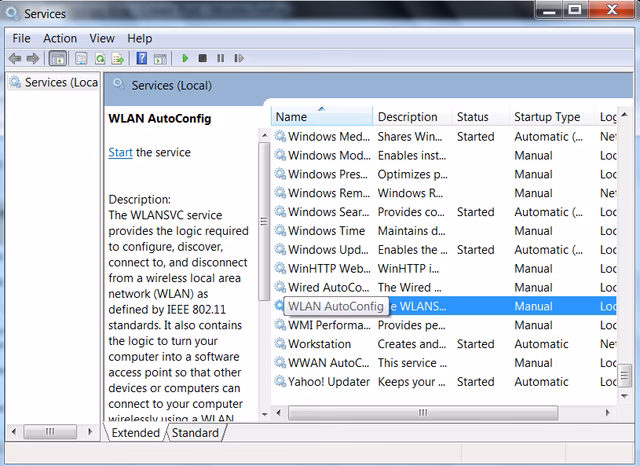
Task: Minimize the Services window
Action: click(549, 9)
